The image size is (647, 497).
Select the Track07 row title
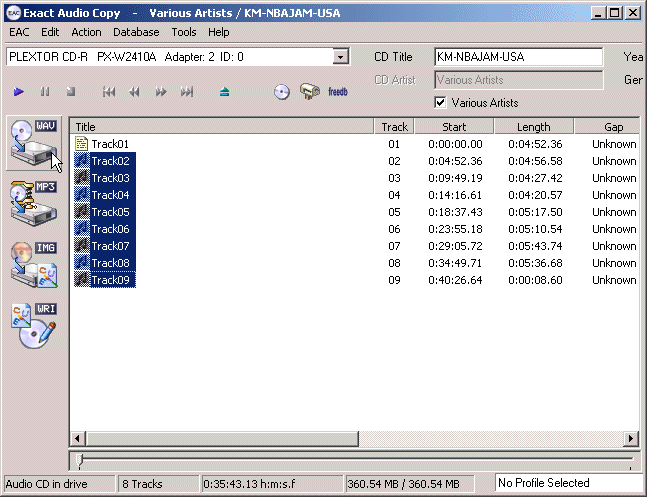(x=111, y=246)
